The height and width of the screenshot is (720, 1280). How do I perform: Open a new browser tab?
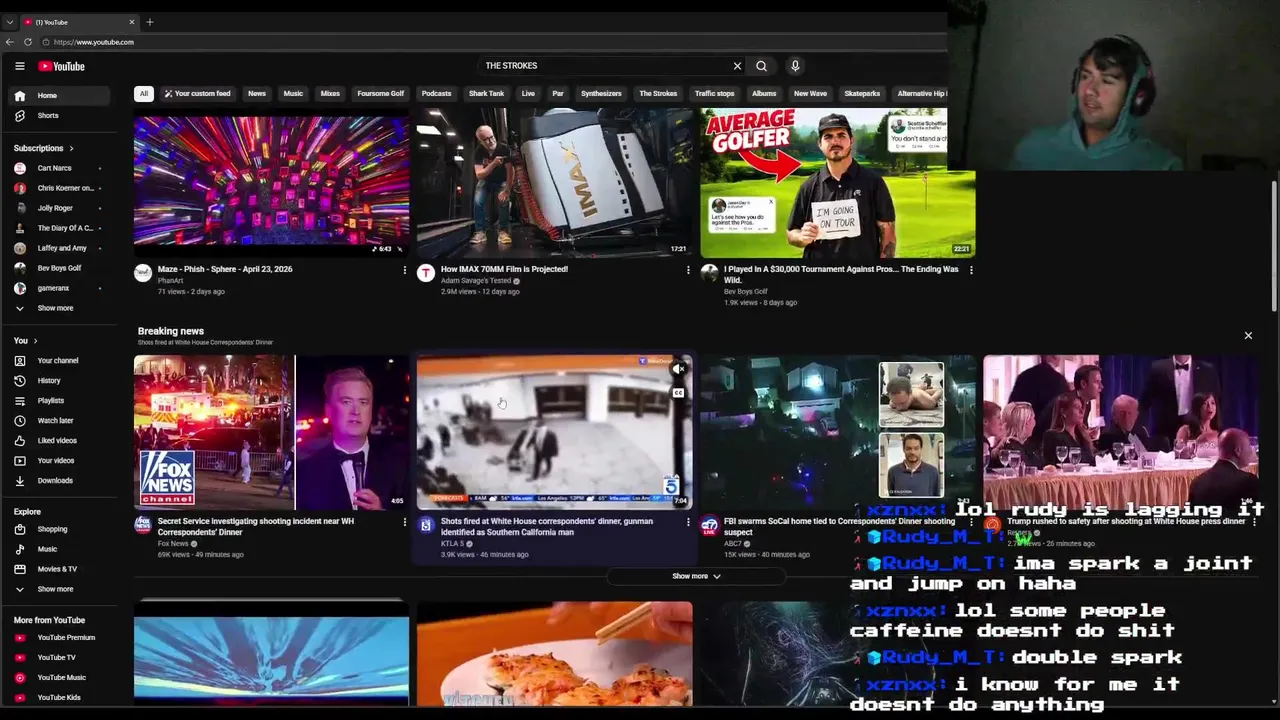pos(150,22)
